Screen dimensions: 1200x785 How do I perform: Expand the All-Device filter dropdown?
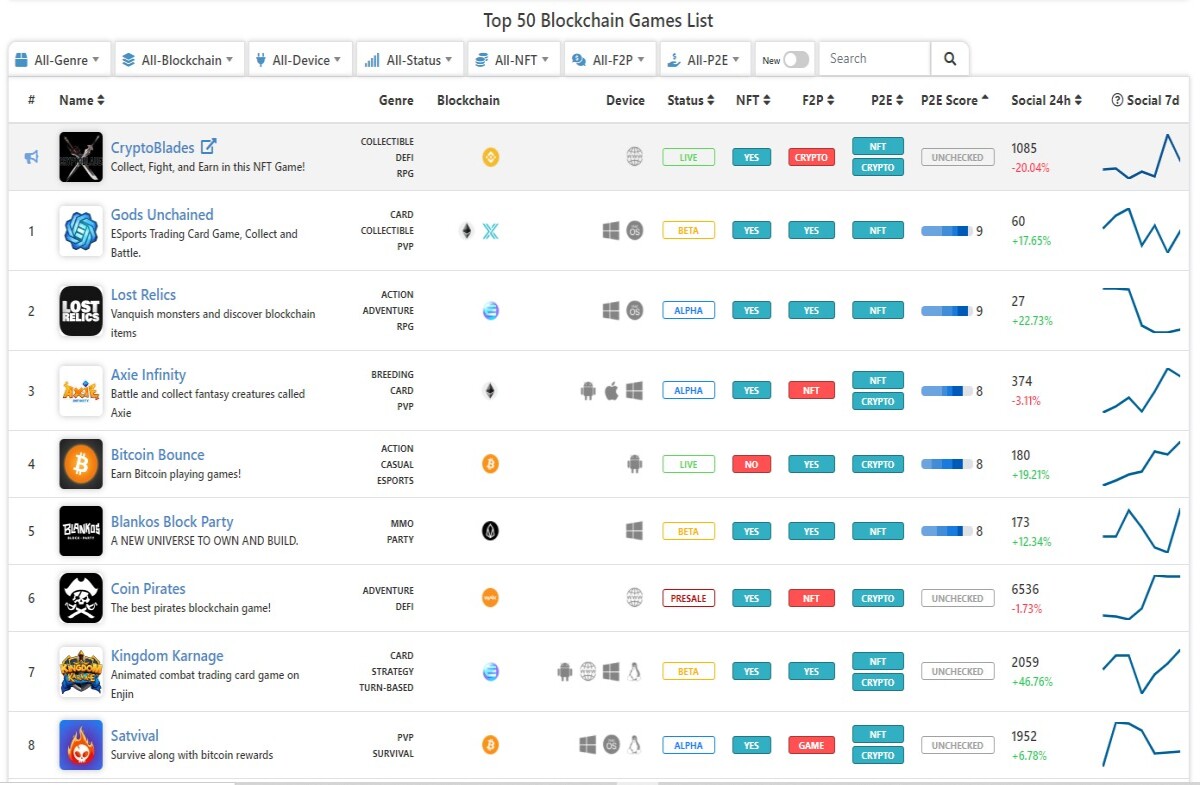pos(301,59)
